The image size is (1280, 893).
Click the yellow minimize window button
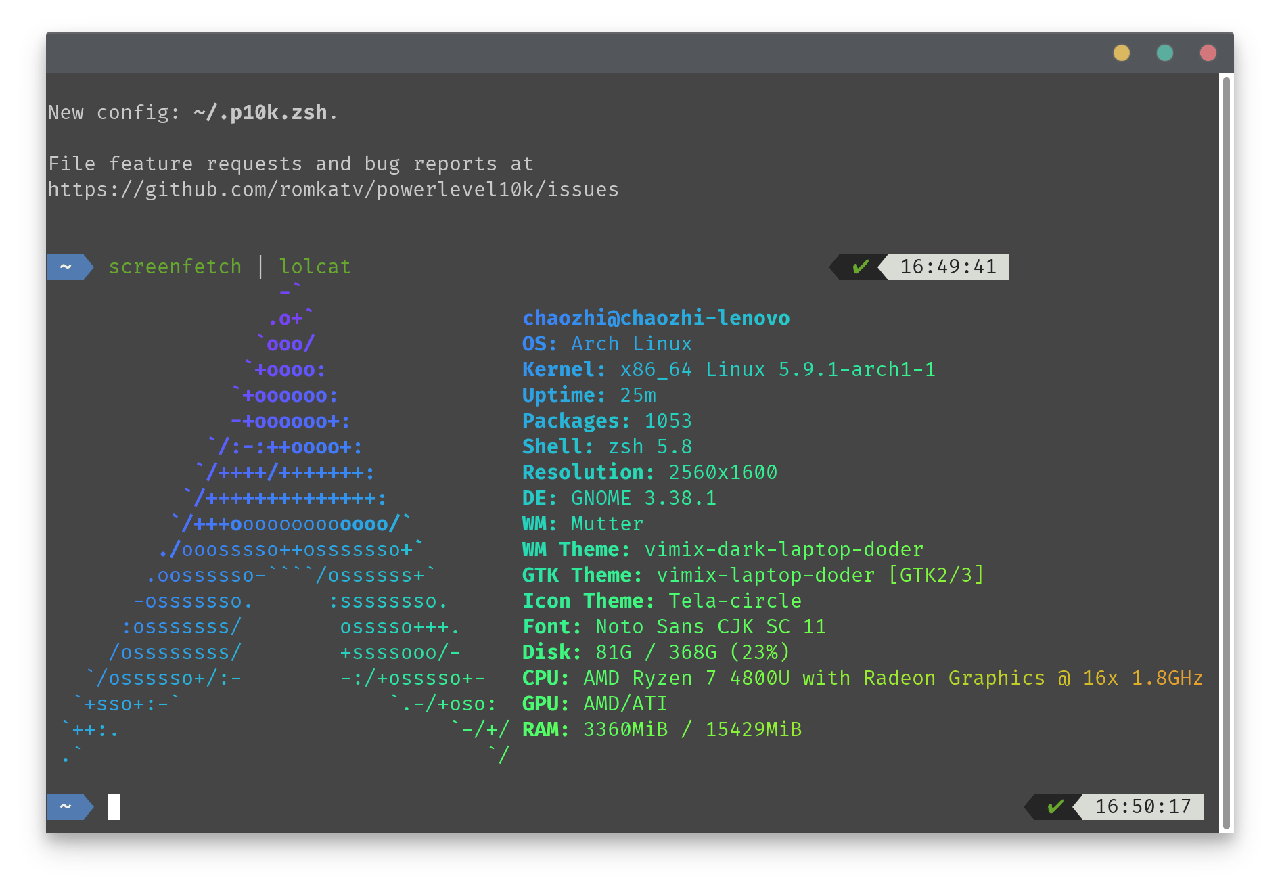click(1121, 53)
